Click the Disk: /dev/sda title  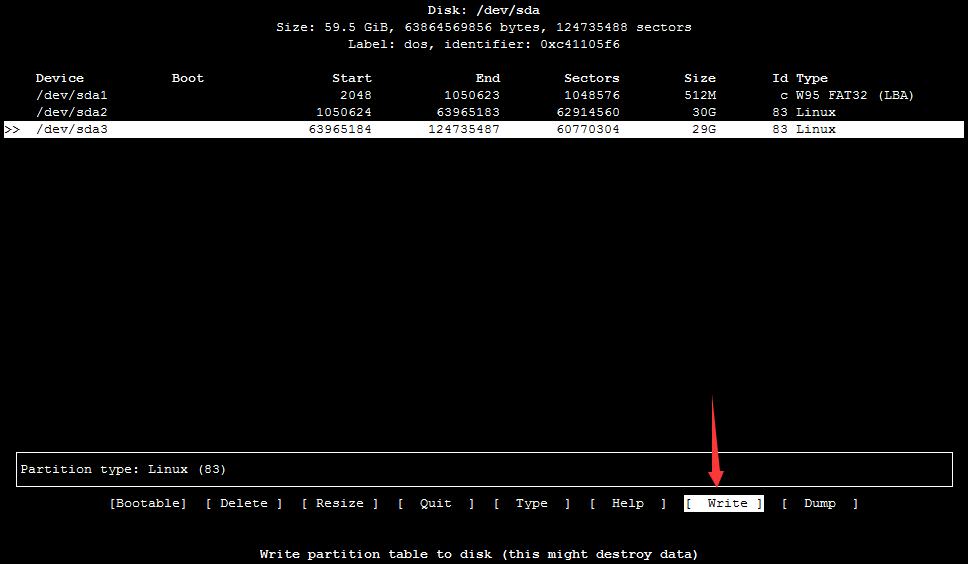pos(483,10)
